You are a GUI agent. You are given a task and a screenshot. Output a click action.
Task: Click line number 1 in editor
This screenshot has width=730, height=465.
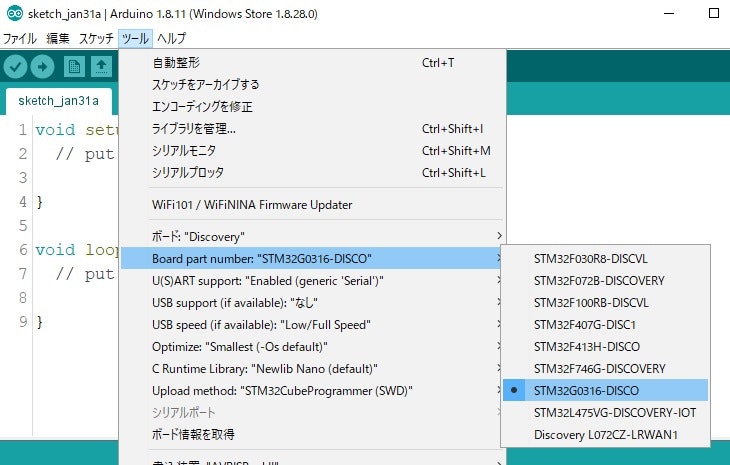point(23,129)
